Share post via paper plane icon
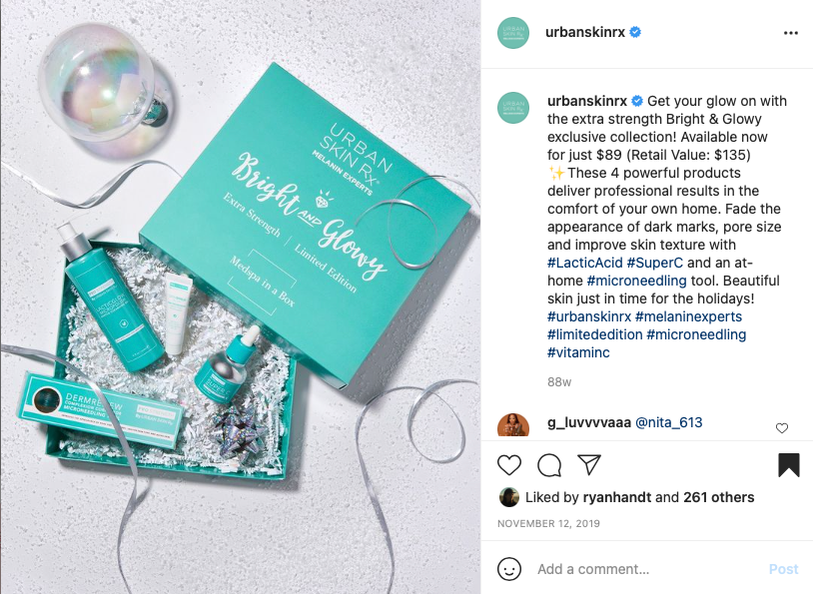The width and height of the screenshot is (813, 594). click(x=589, y=464)
